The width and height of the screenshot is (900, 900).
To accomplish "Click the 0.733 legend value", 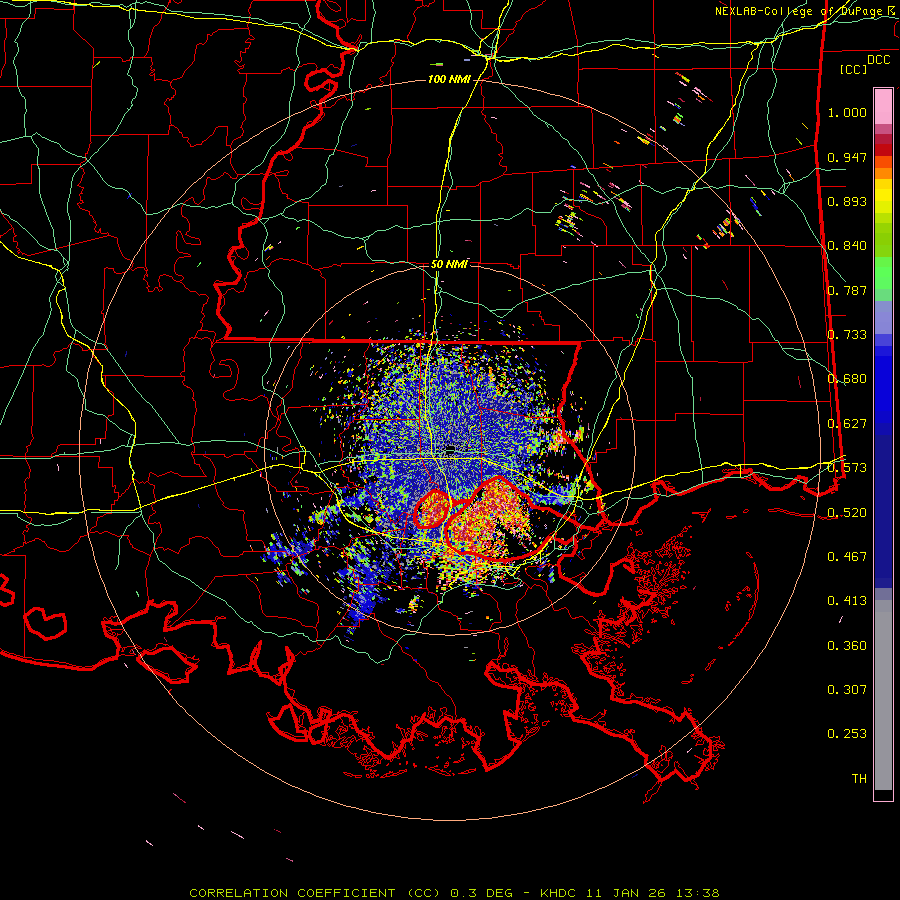I will click(x=847, y=335).
